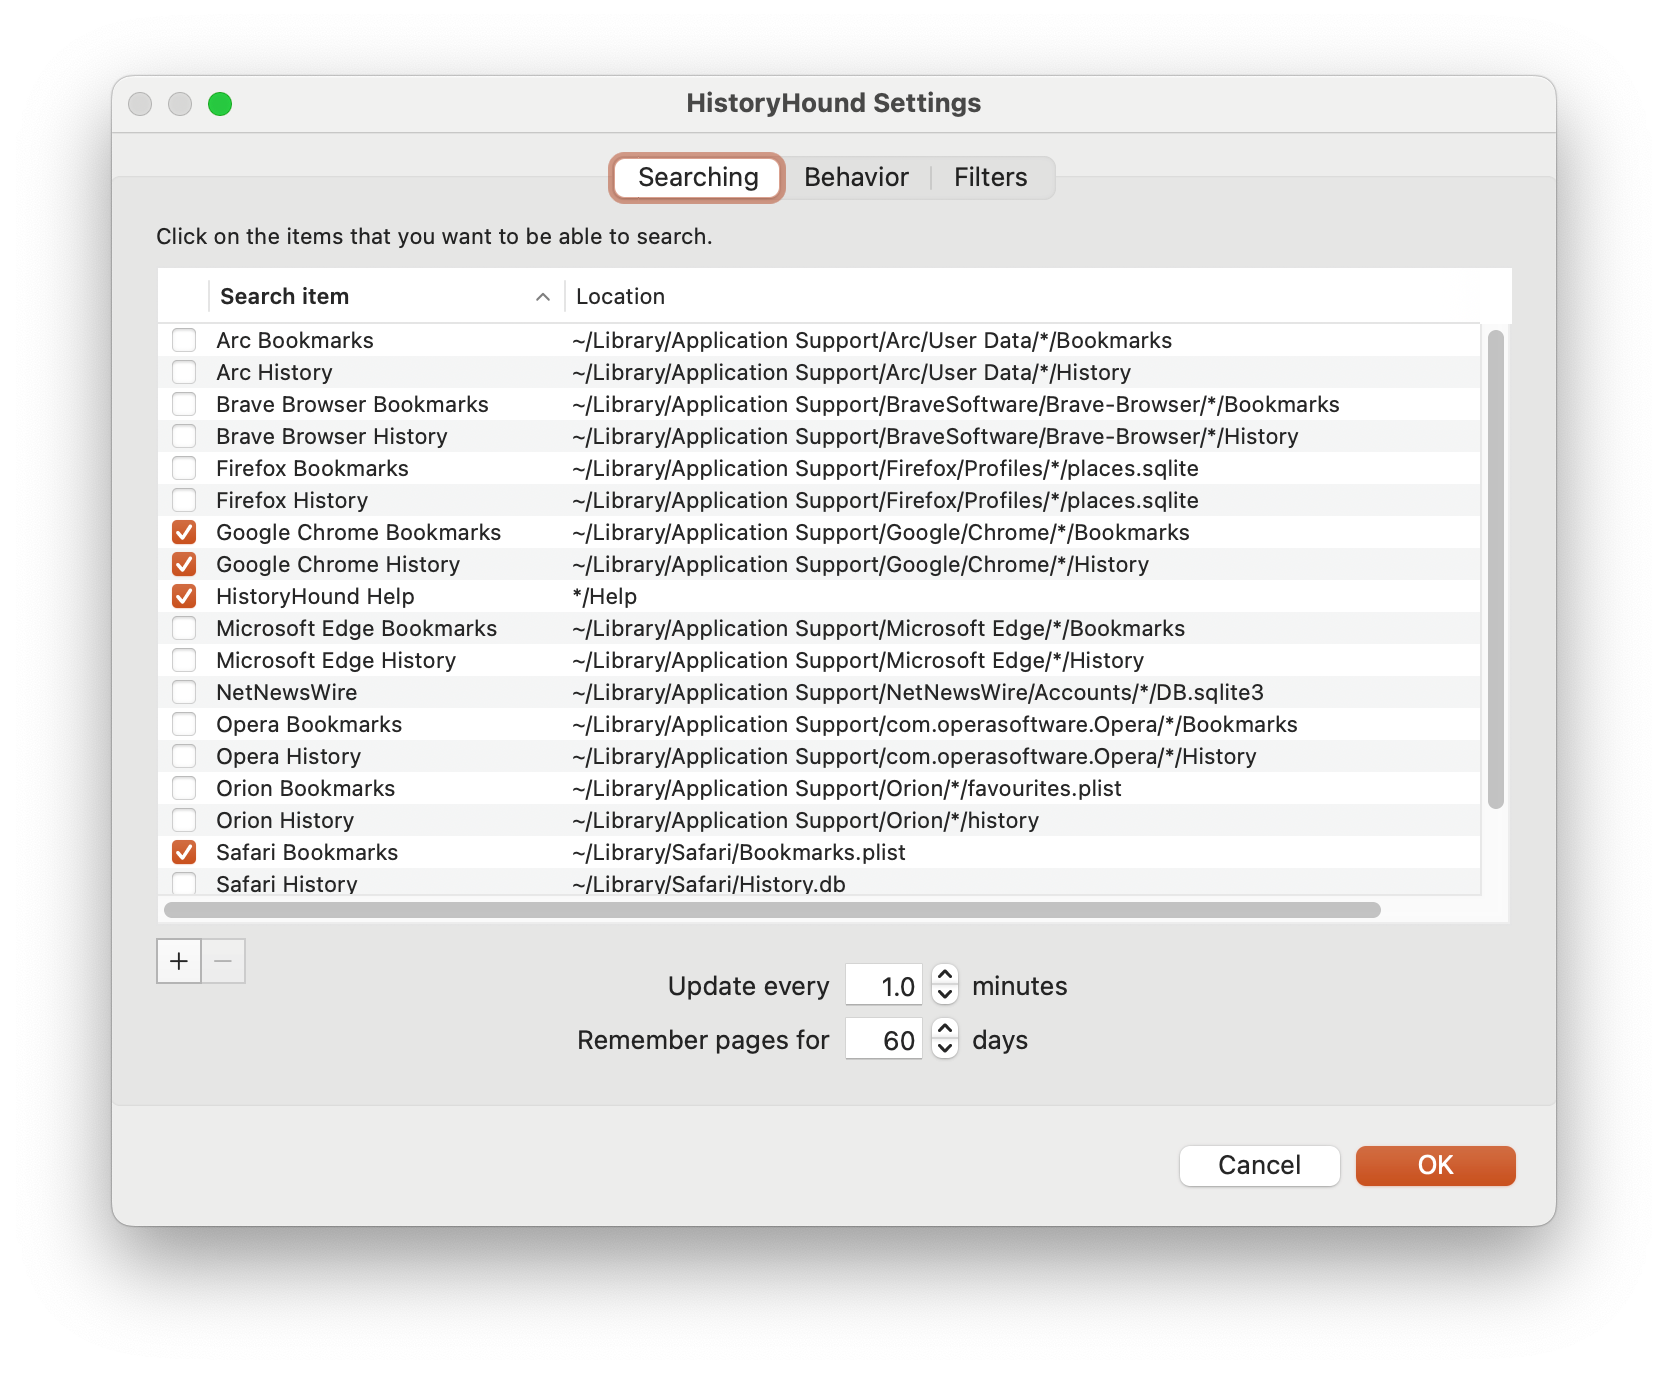Select the Orion Bookmarks checkbox
1668x1374 pixels.
tap(184, 788)
